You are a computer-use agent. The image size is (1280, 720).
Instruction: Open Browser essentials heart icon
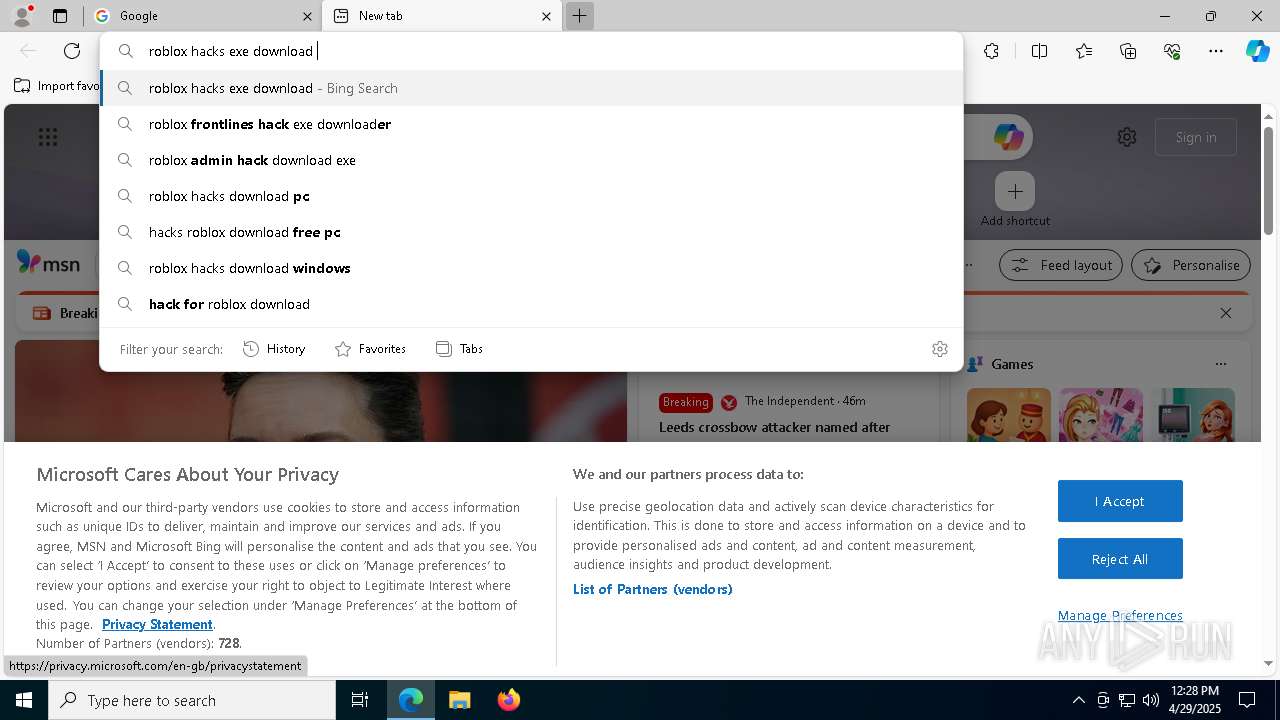point(1172,51)
